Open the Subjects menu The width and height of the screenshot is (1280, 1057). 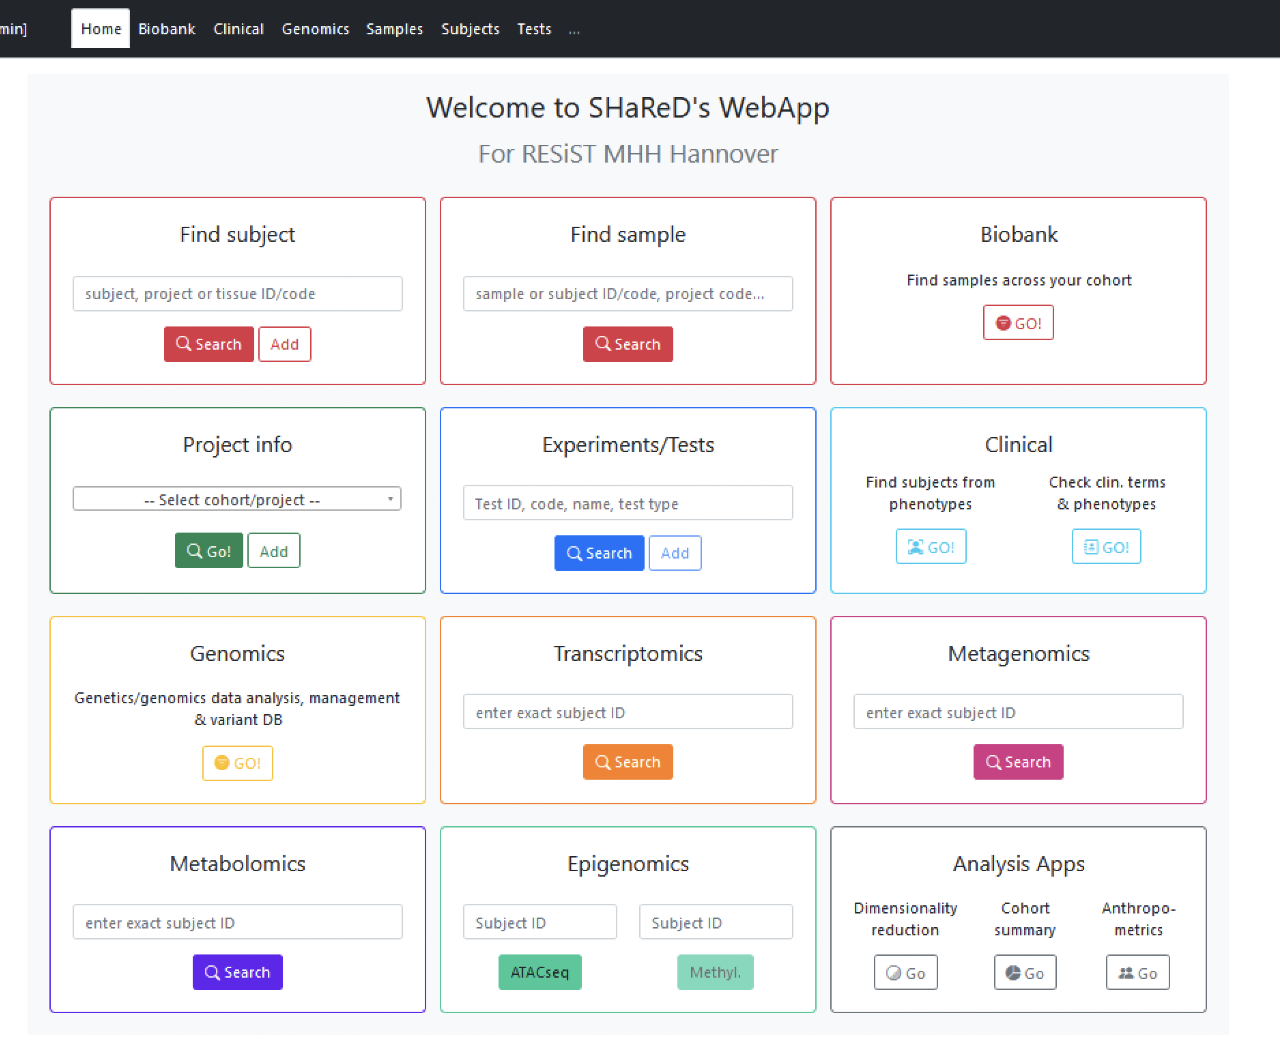point(470,29)
